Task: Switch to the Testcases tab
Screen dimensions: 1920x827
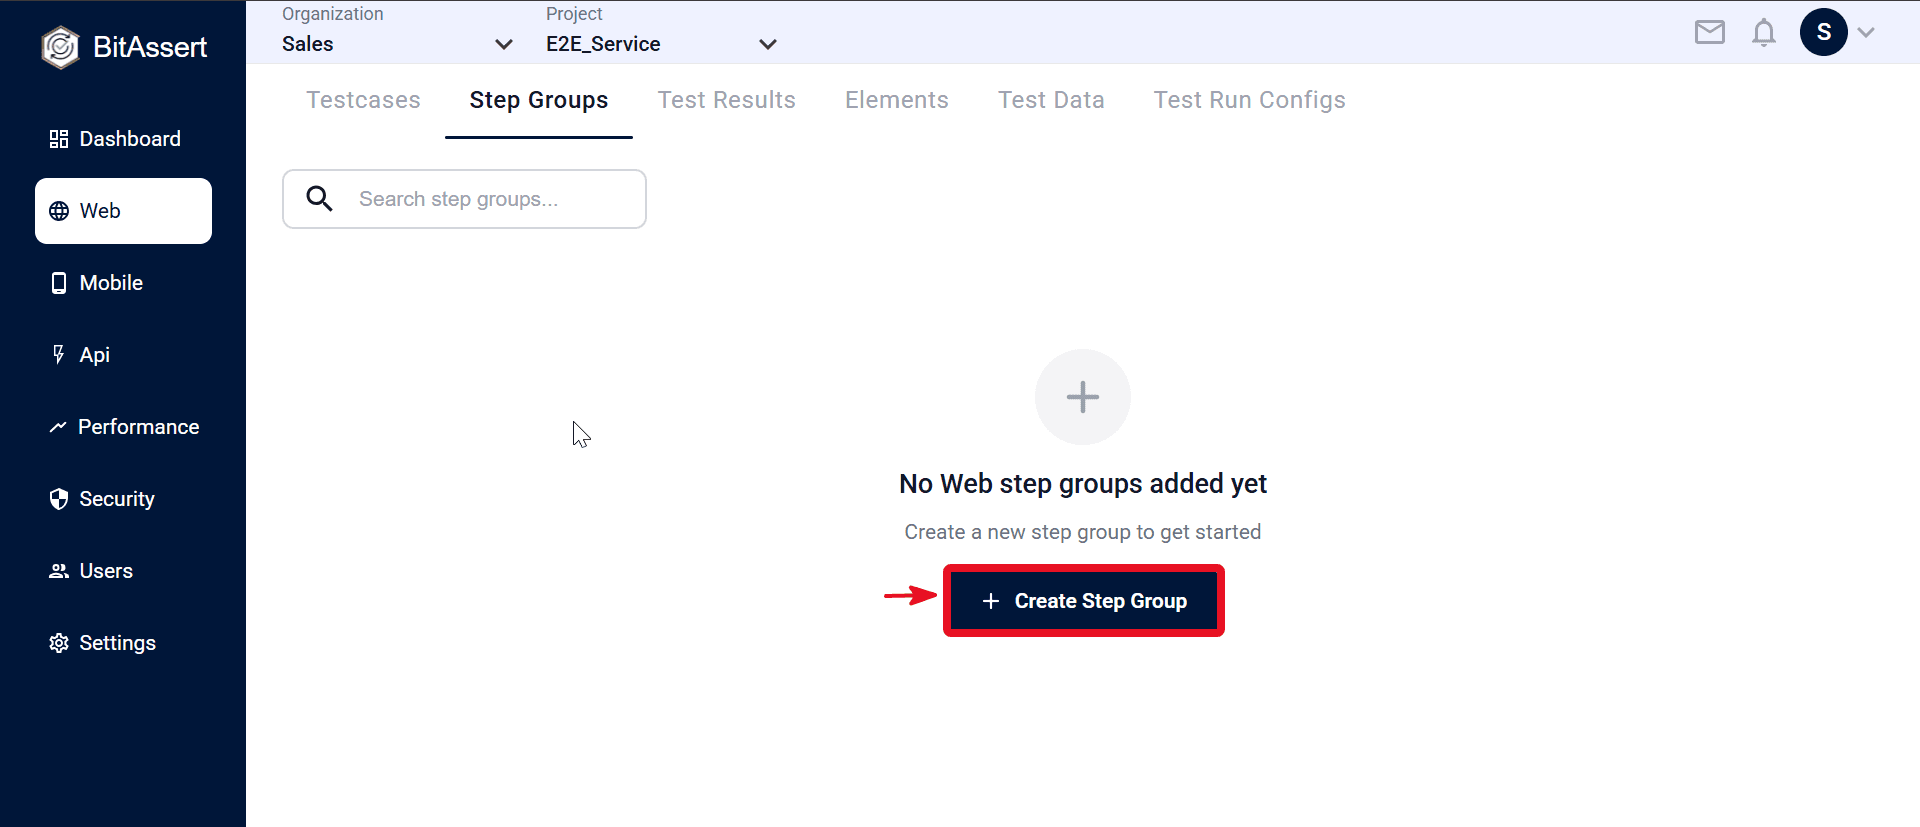Action: coord(363,100)
